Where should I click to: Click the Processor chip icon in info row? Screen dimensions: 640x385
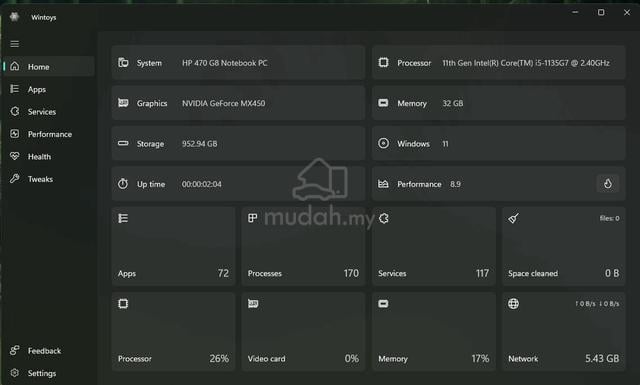[383, 62]
